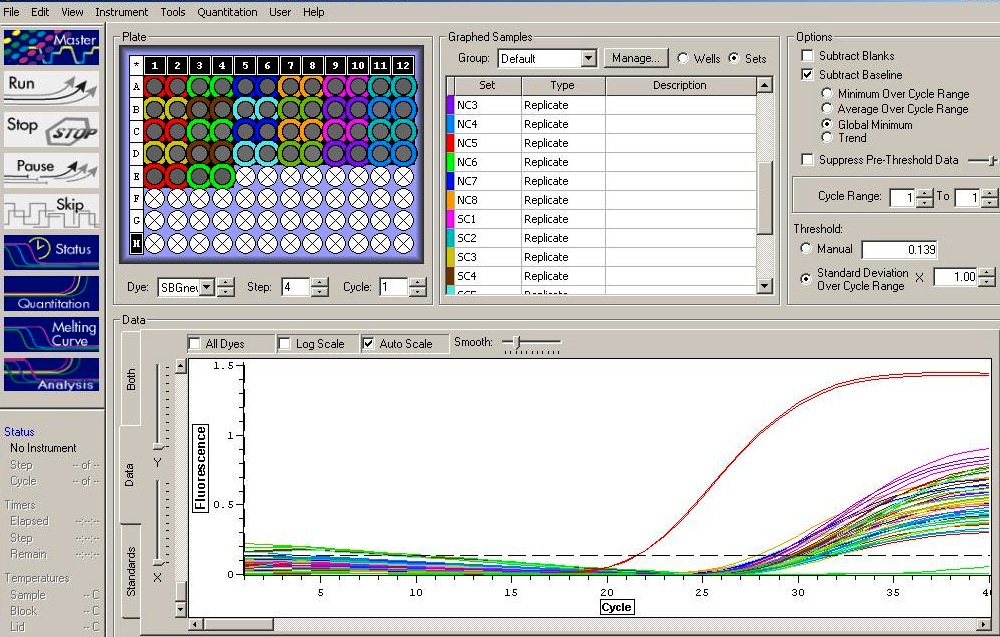Click the plate Cycle spinner arrows

pos(417,288)
